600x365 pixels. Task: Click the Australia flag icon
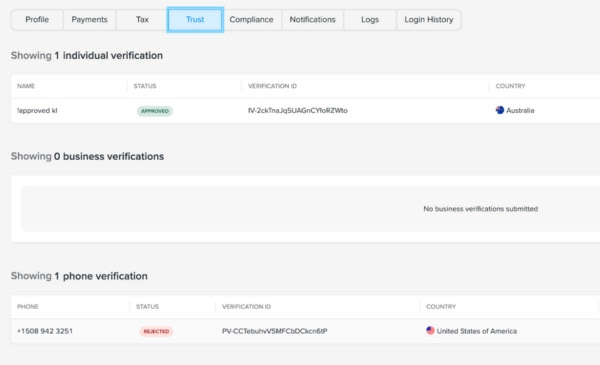(x=500, y=110)
